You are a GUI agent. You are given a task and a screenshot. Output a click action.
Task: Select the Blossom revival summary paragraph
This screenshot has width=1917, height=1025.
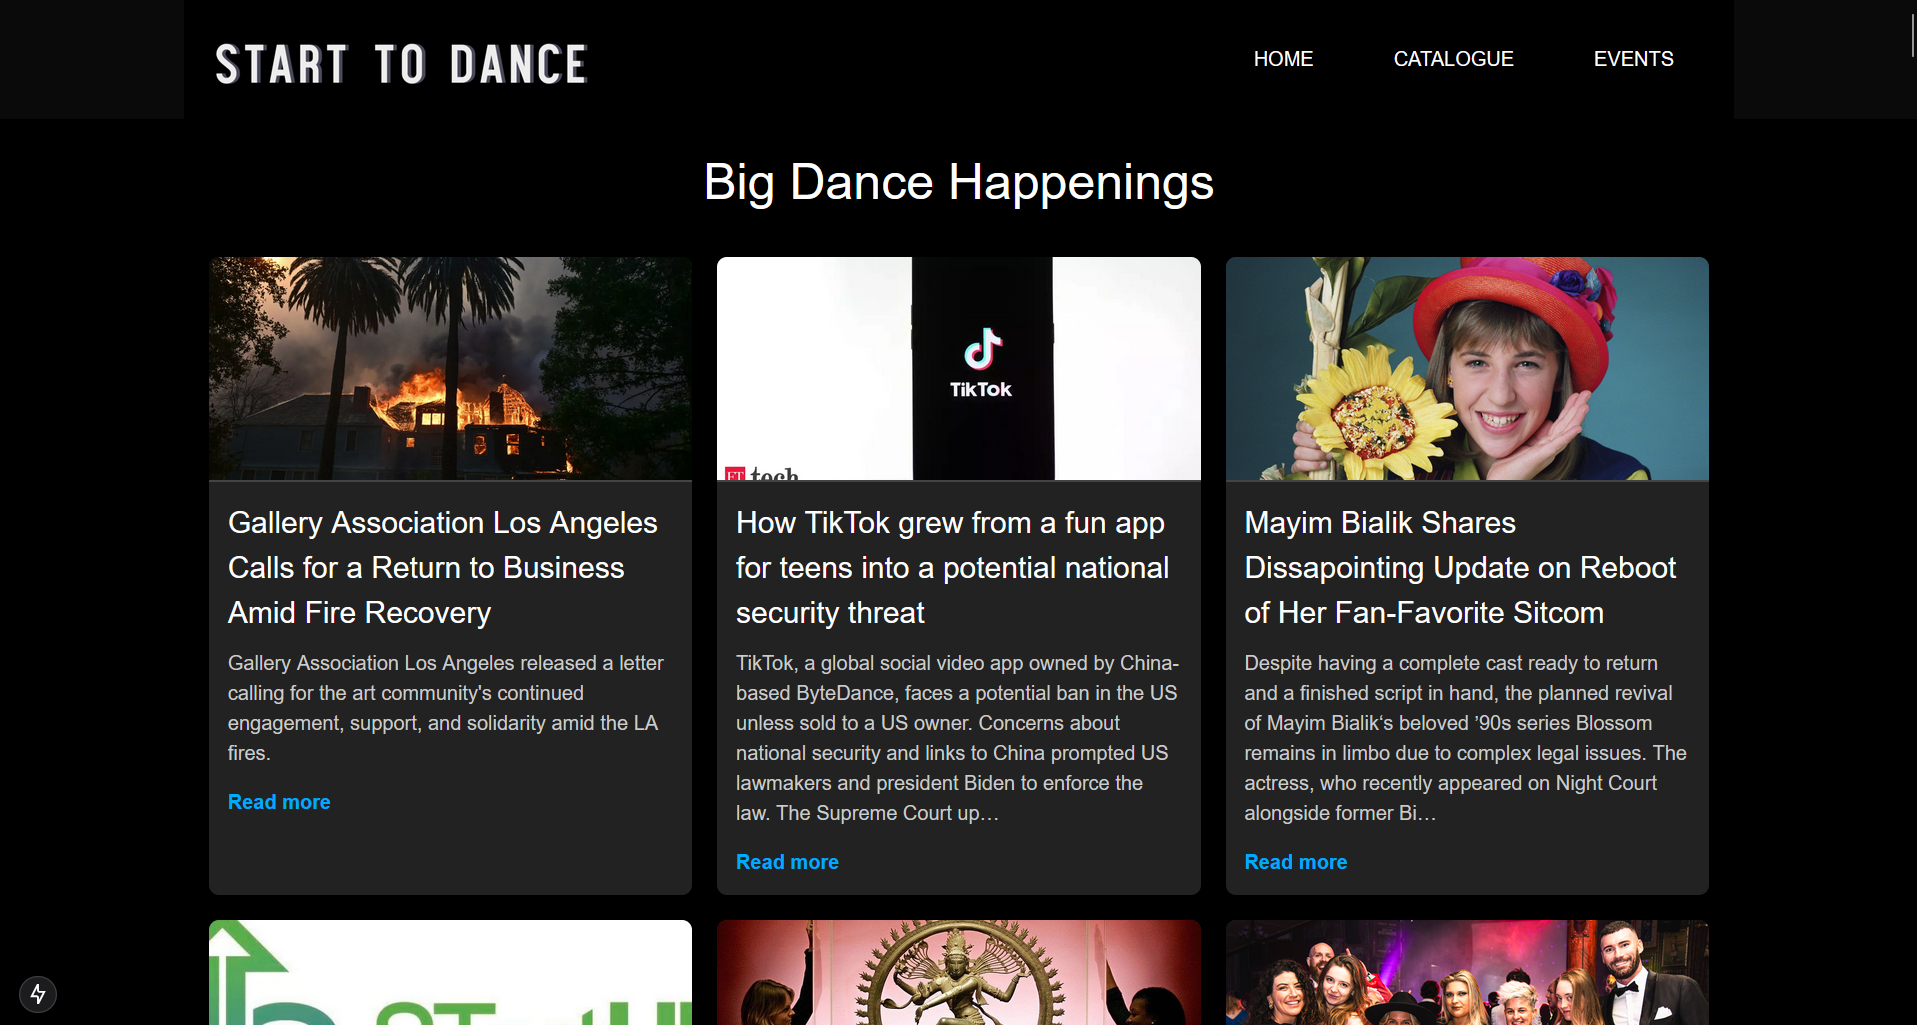pos(1466,738)
